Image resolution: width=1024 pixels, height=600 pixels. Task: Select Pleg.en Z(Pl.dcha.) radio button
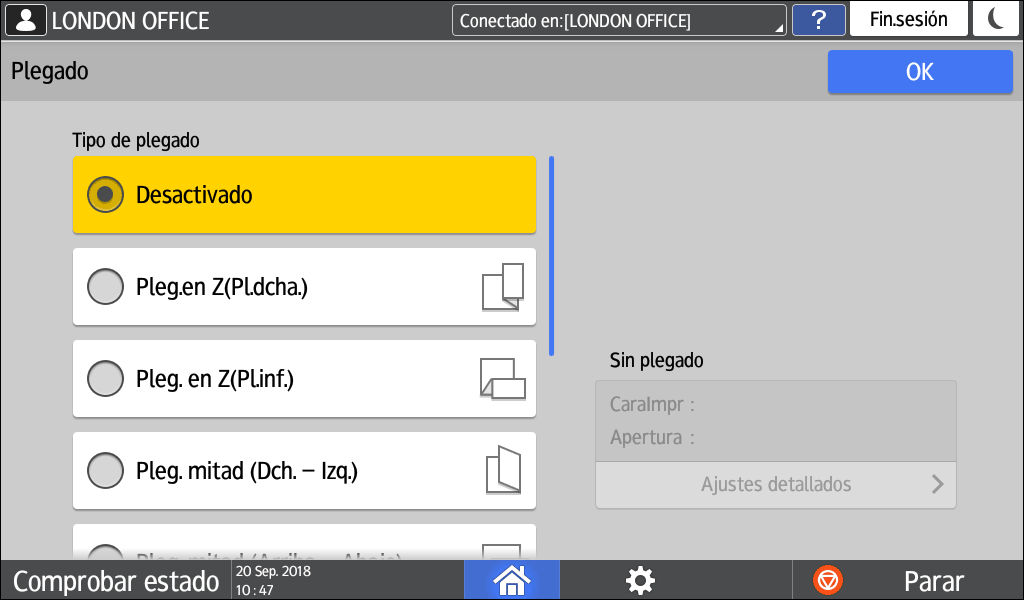(x=105, y=287)
